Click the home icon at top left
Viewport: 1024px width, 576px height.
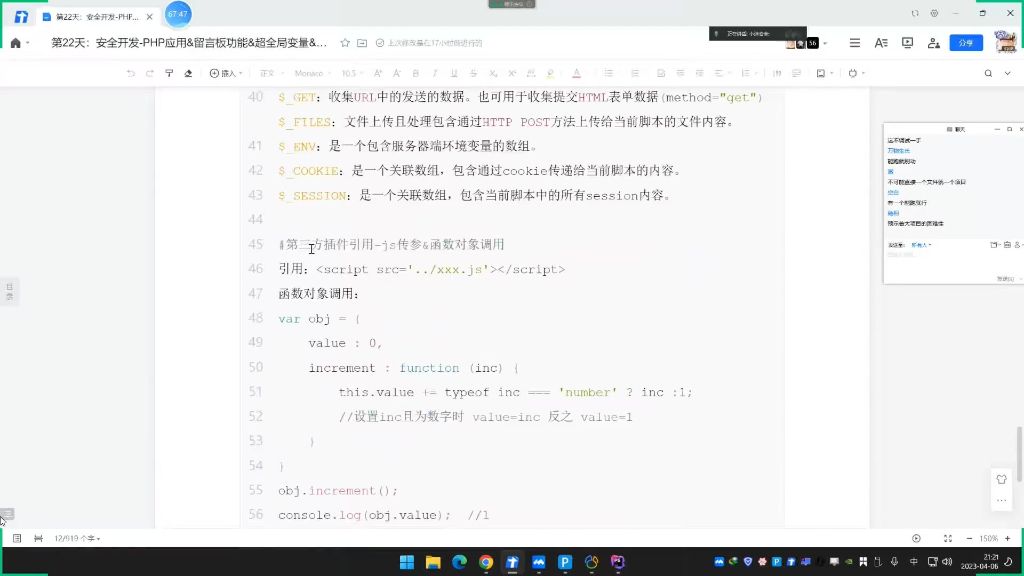[16, 43]
